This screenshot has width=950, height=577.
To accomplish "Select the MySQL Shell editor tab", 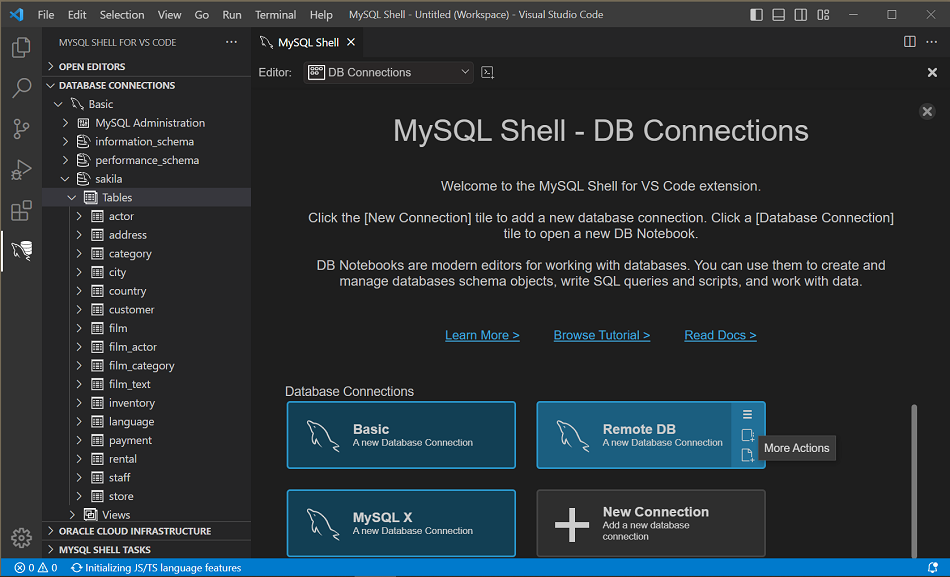I will click(x=307, y=43).
